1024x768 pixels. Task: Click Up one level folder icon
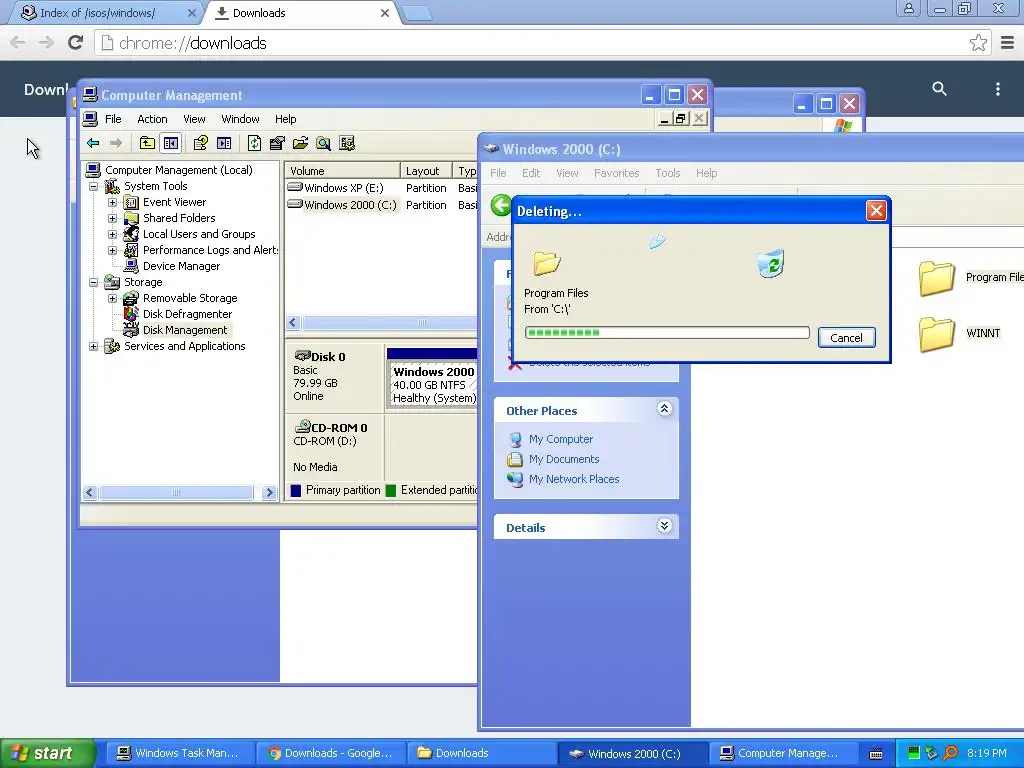point(148,143)
